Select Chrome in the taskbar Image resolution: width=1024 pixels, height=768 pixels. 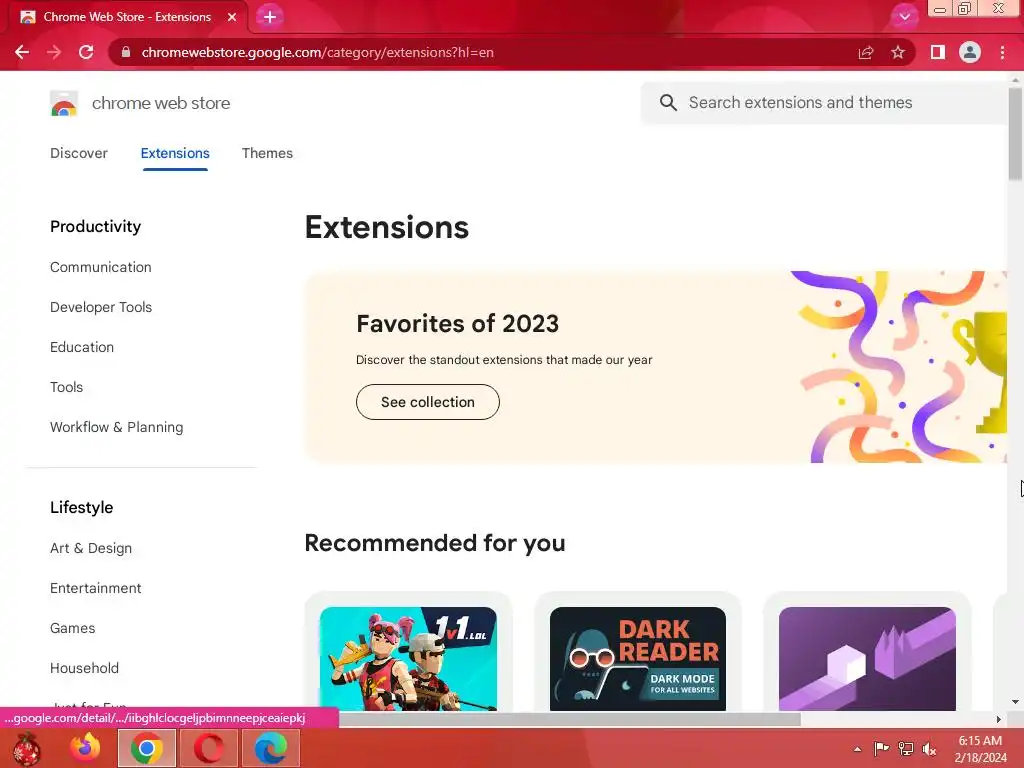point(146,748)
